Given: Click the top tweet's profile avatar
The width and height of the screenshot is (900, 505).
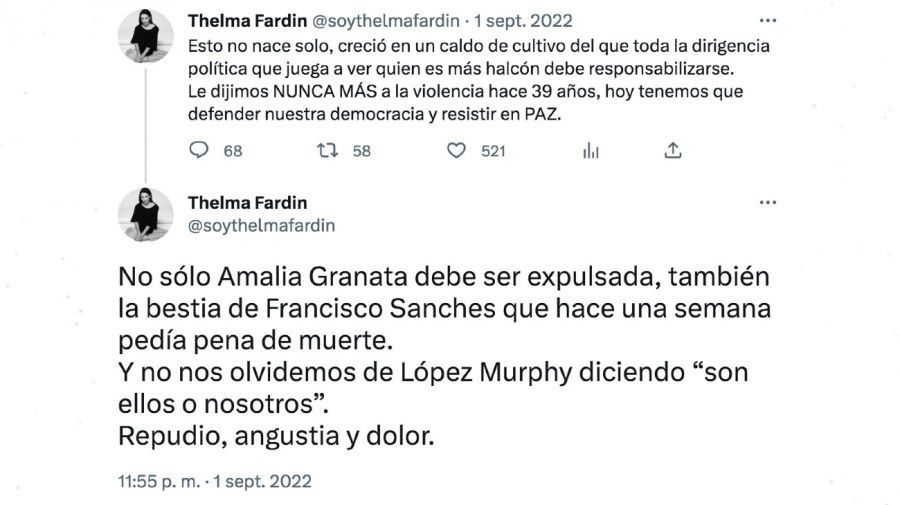Looking at the screenshot, I should [146, 36].
